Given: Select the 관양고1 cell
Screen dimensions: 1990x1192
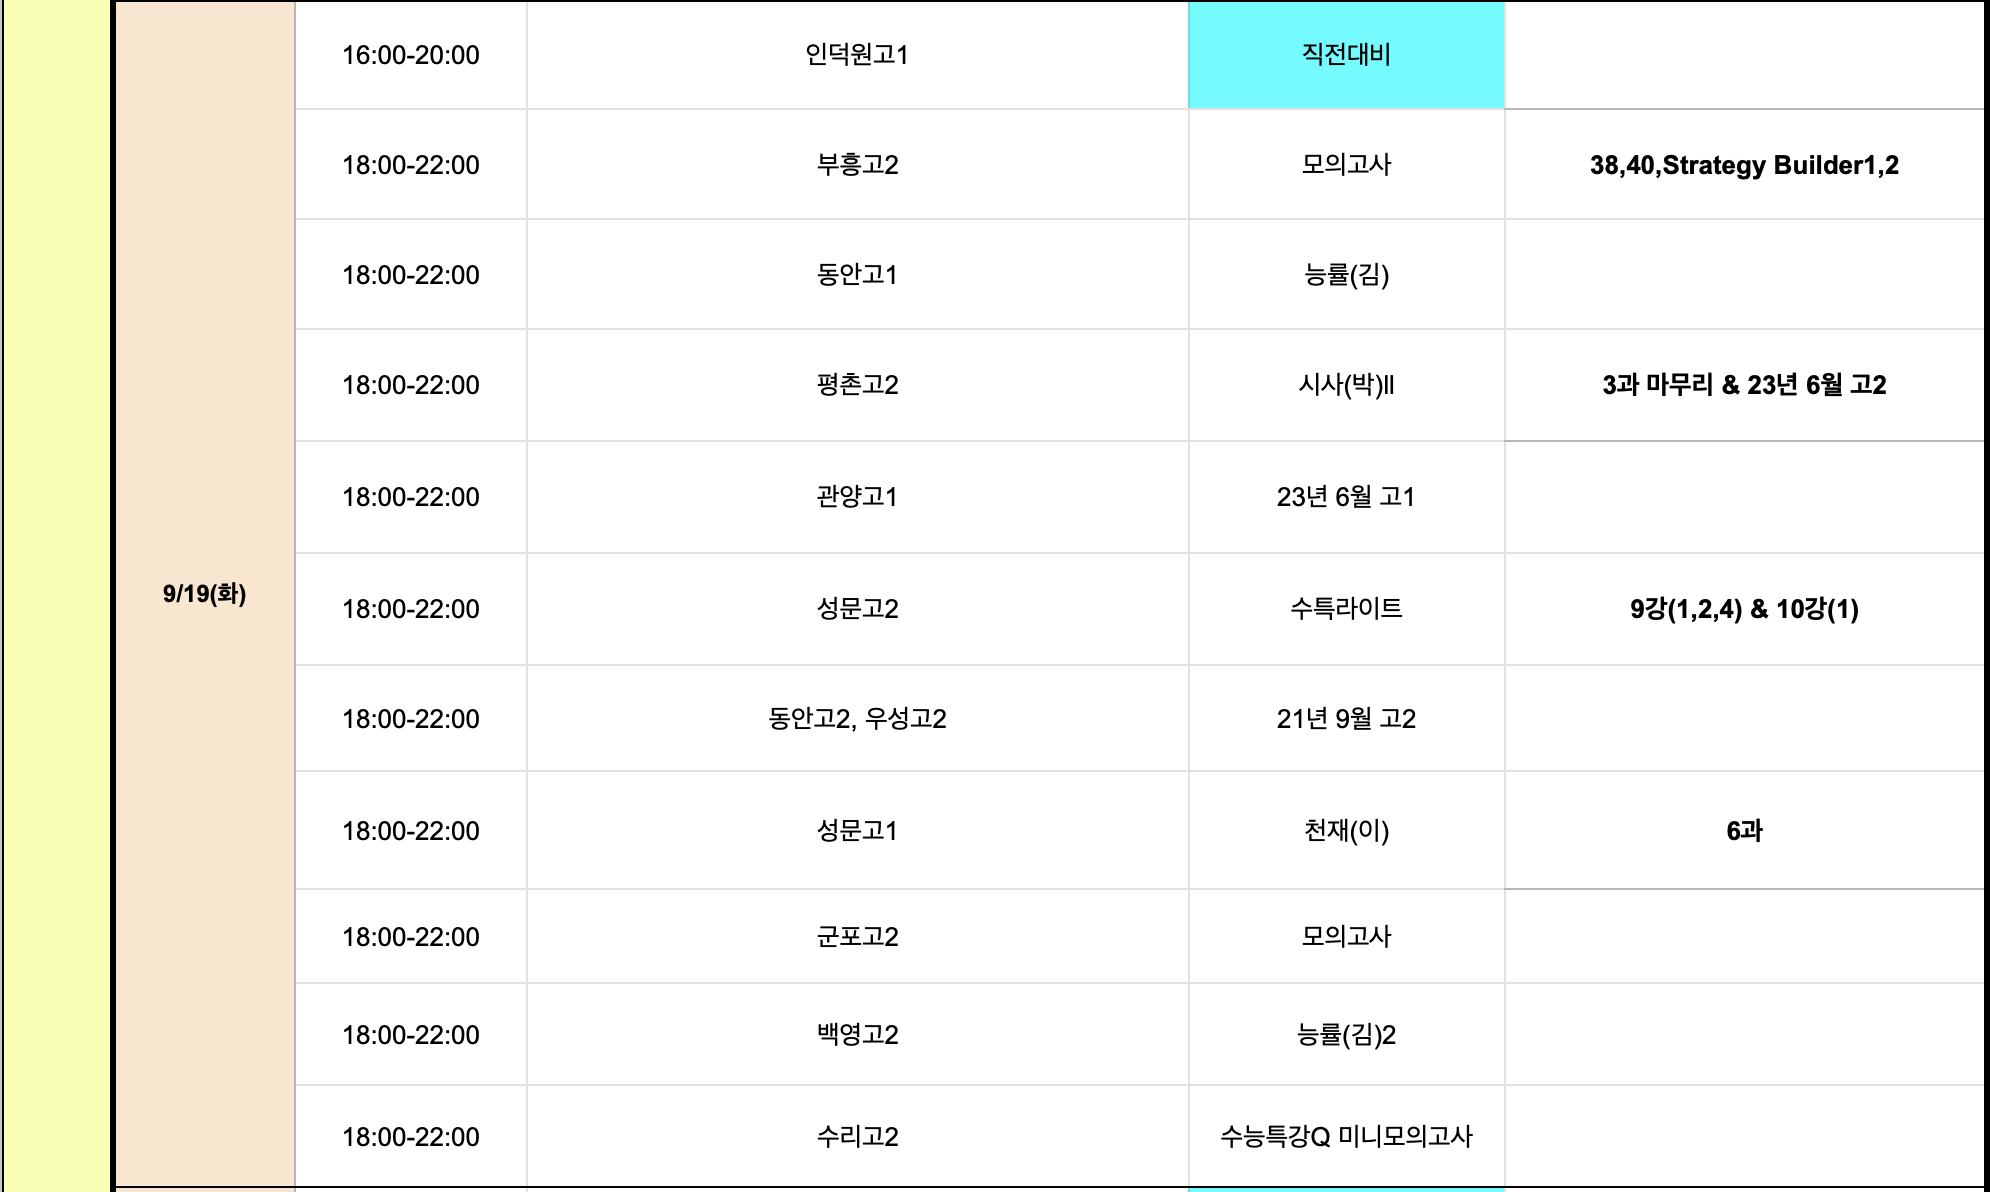Looking at the screenshot, I should click(x=857, y=497).
